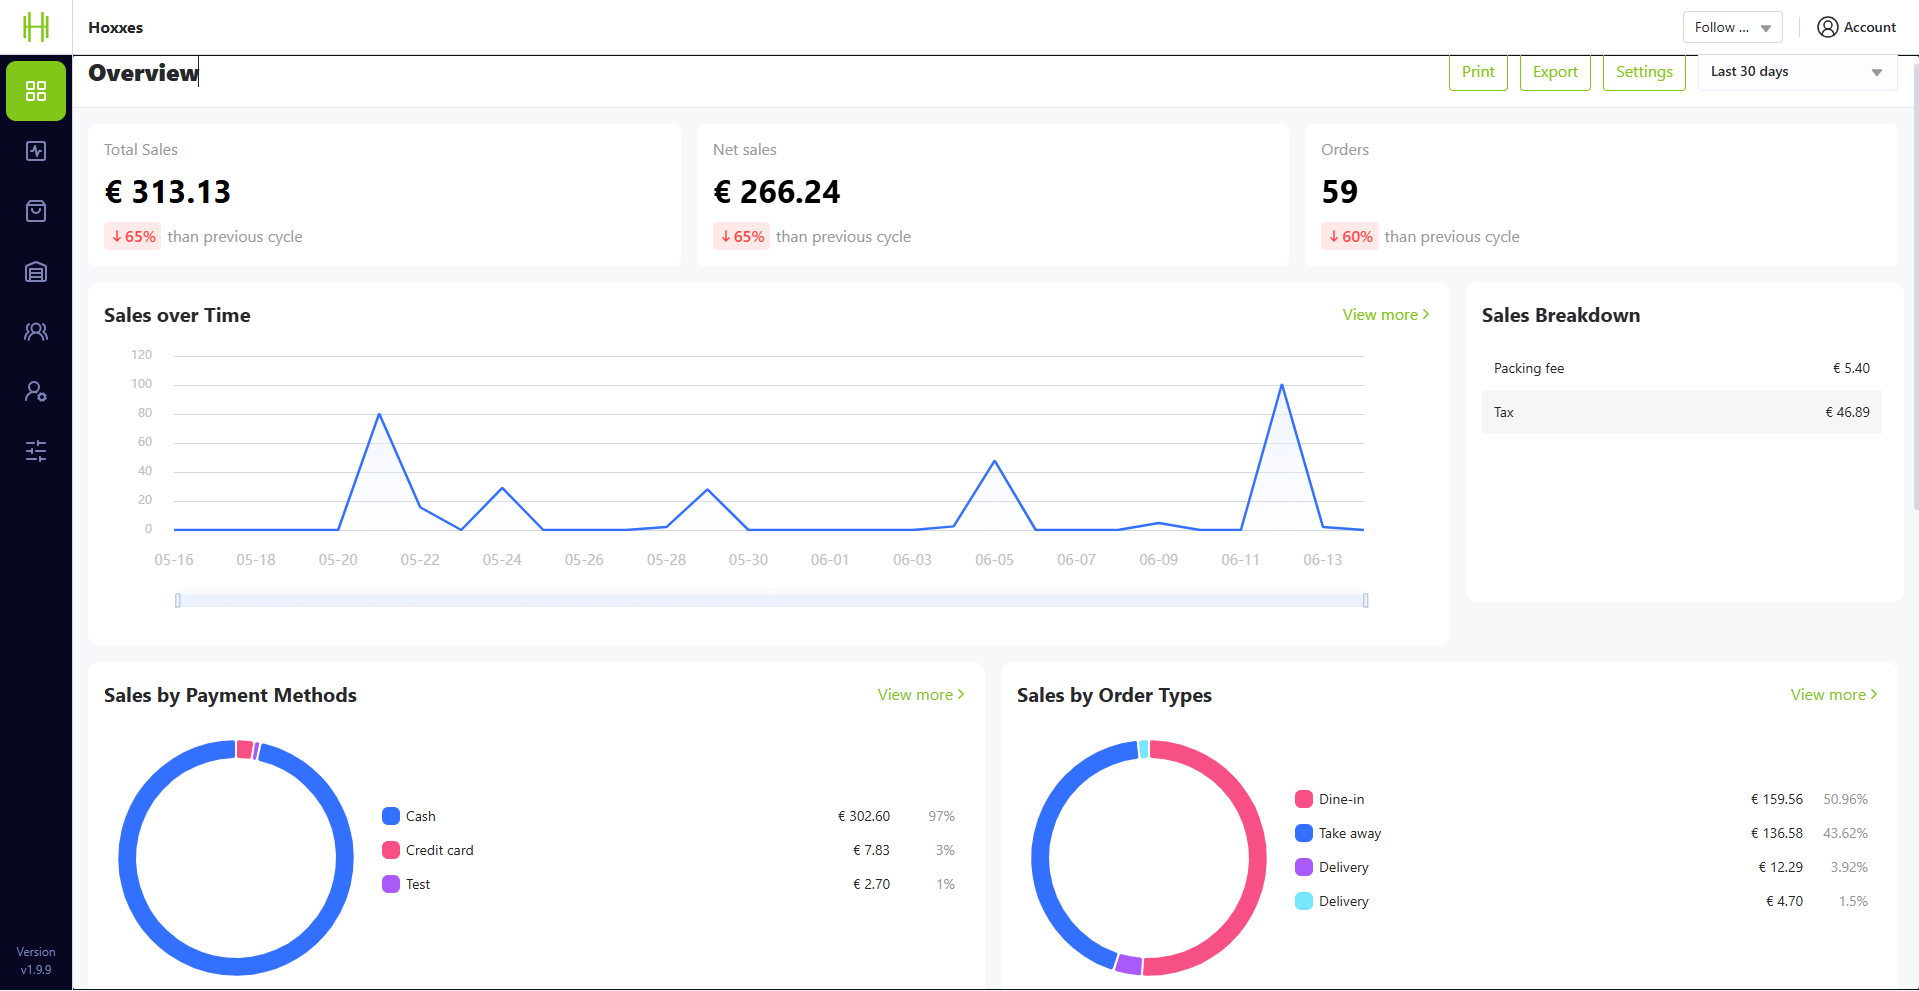Open the menu list sidebar icon
Image resolution: width=1919 pixels, height=991 pixels.
point(36,271)
